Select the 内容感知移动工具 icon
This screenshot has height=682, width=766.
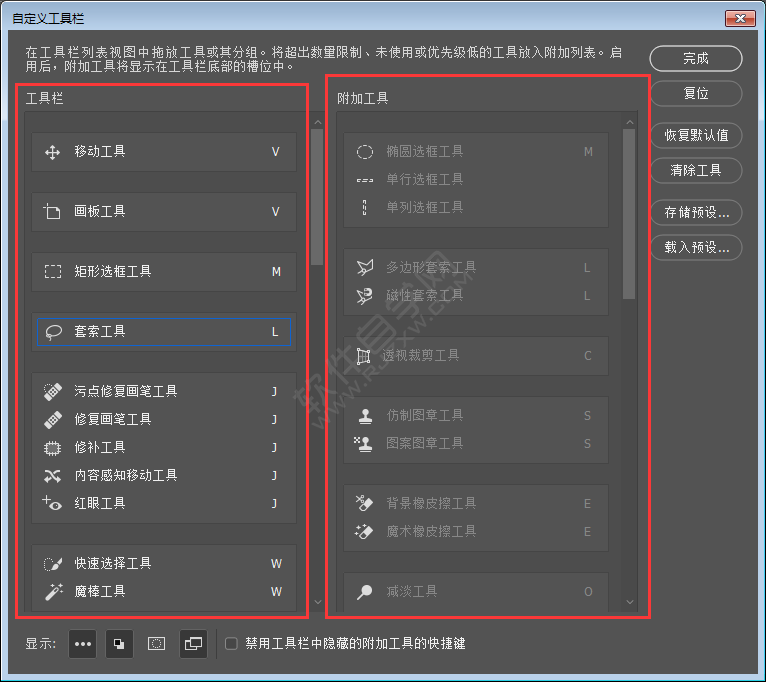pos(52,475)
